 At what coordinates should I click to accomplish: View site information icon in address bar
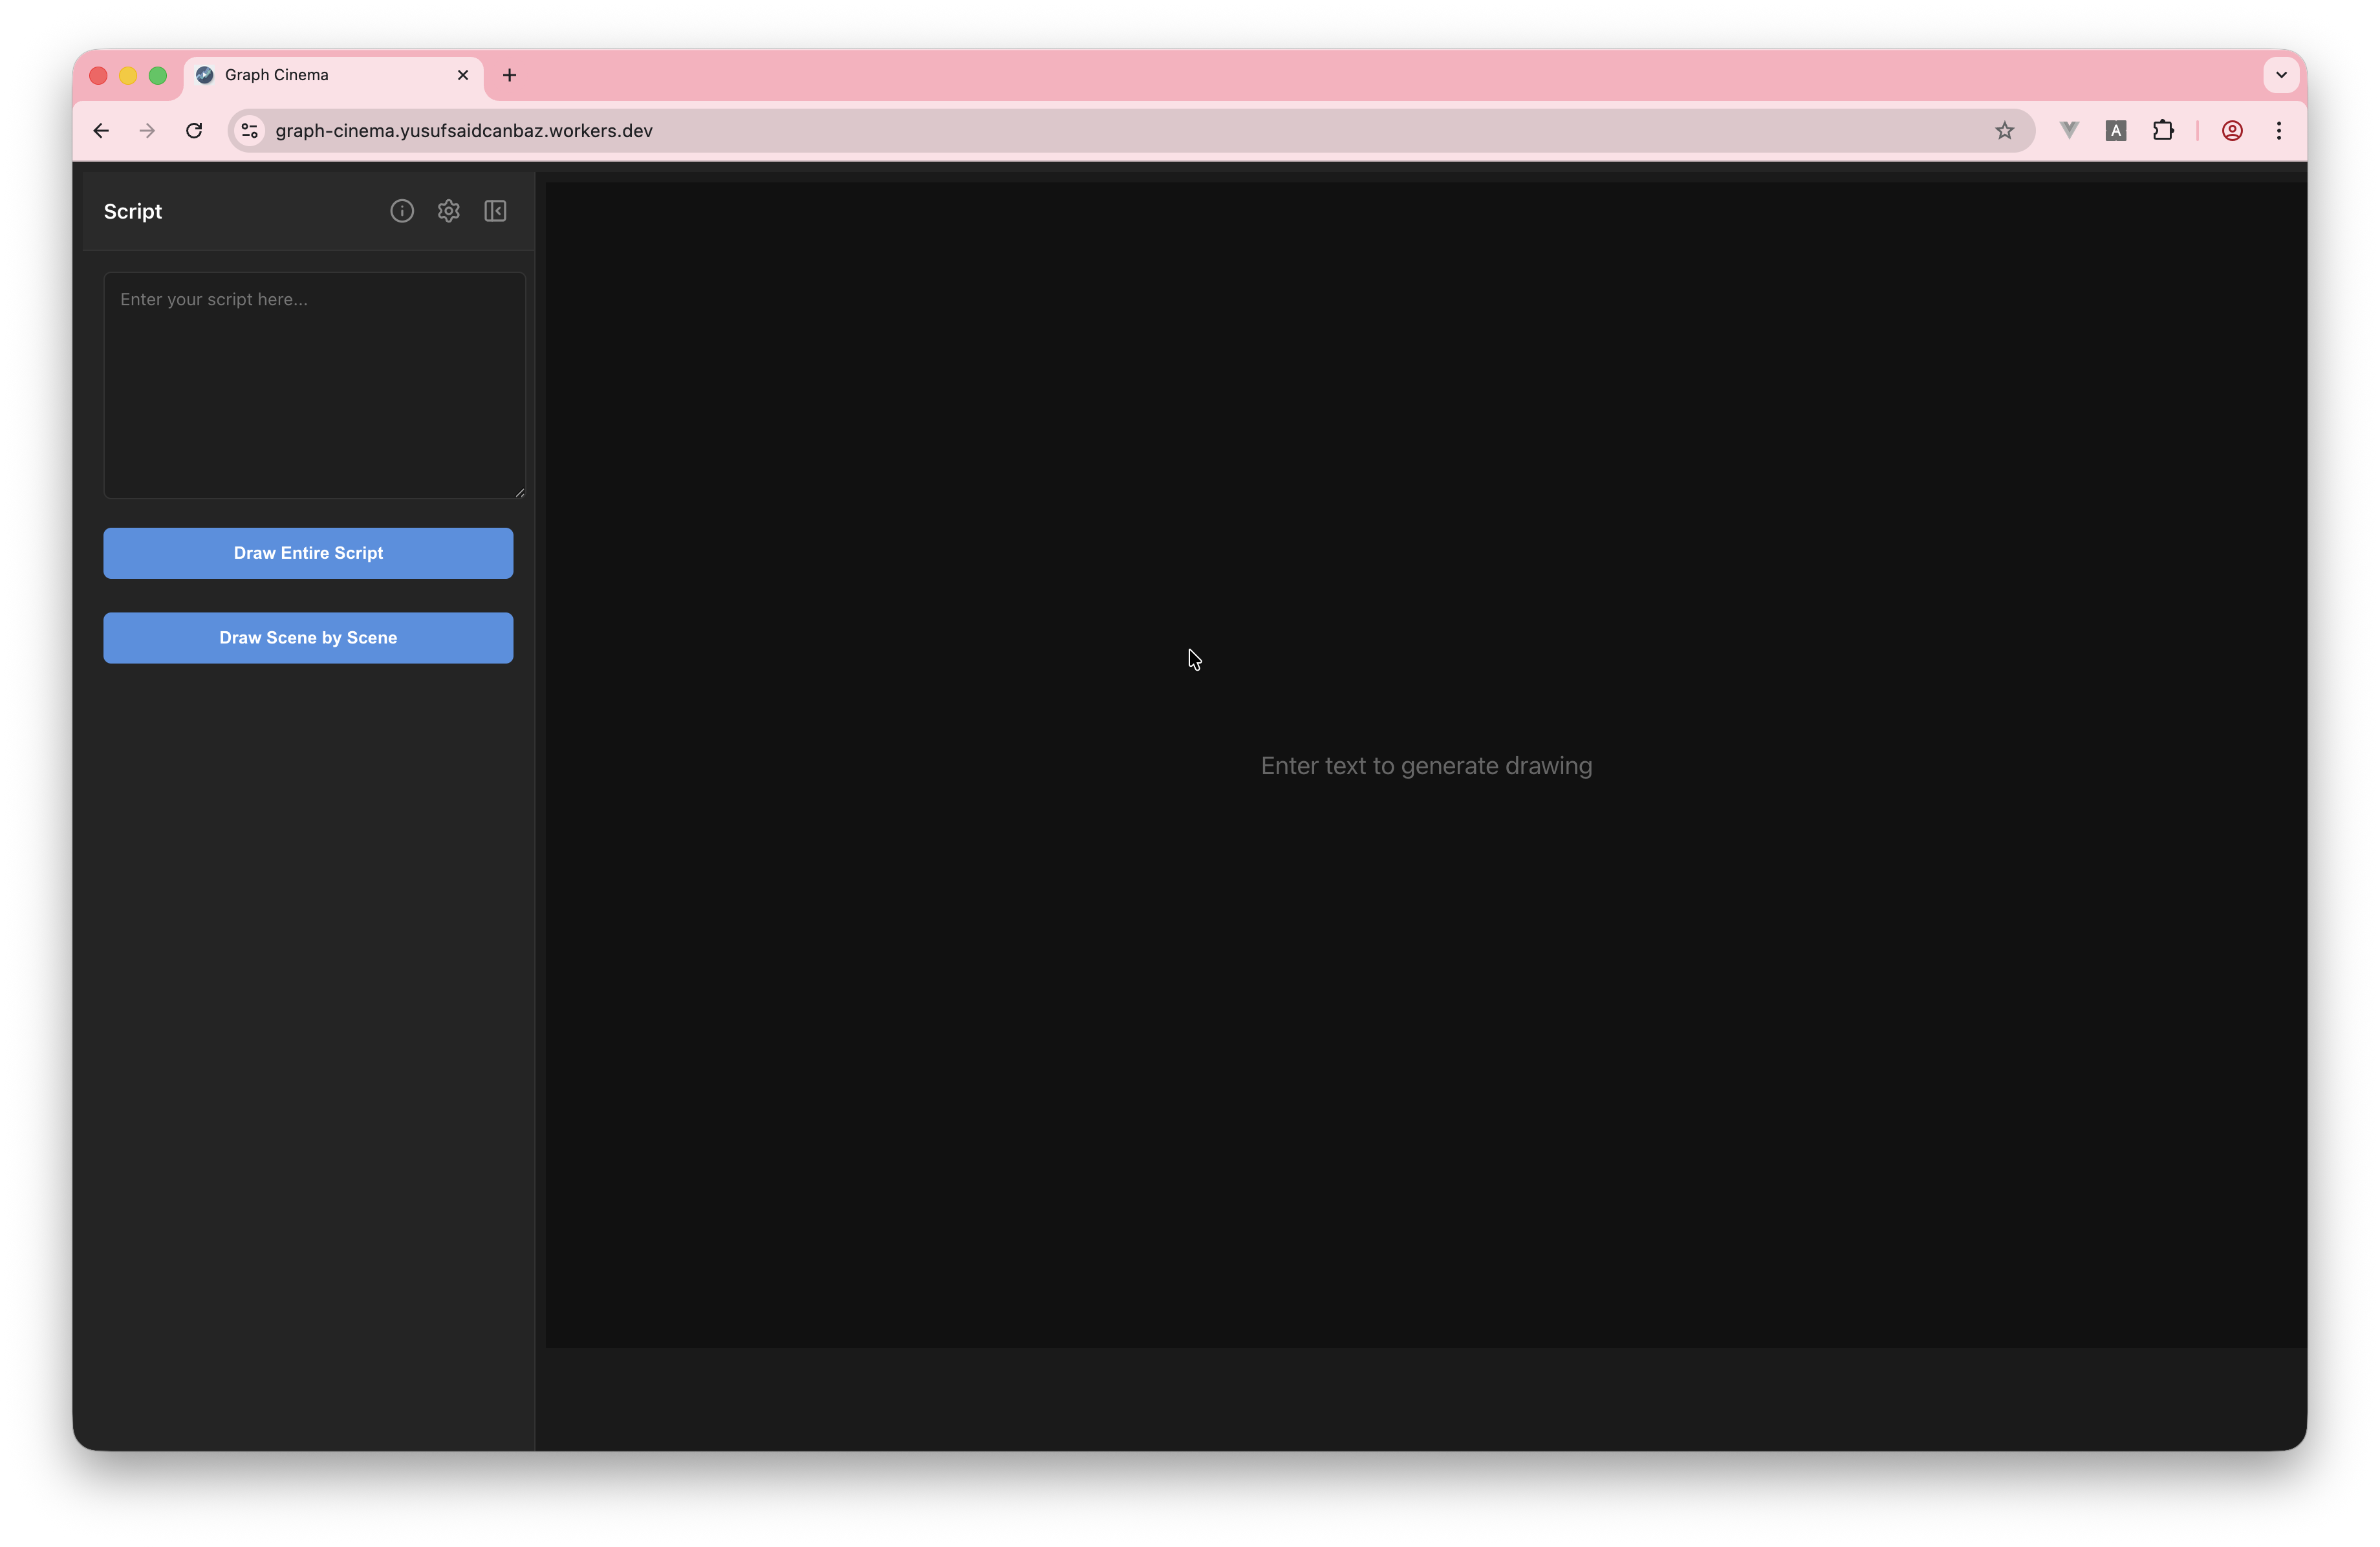(250, 131)
